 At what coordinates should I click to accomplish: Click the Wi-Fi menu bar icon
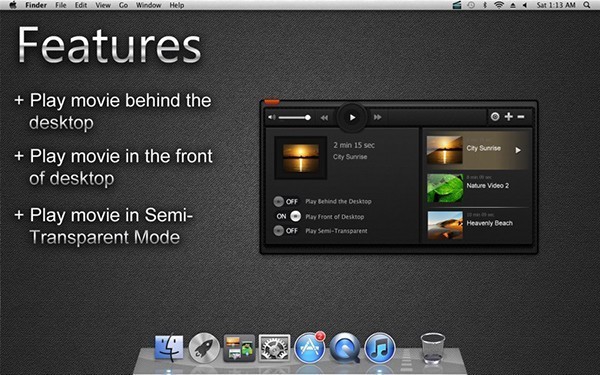[499, 5]
